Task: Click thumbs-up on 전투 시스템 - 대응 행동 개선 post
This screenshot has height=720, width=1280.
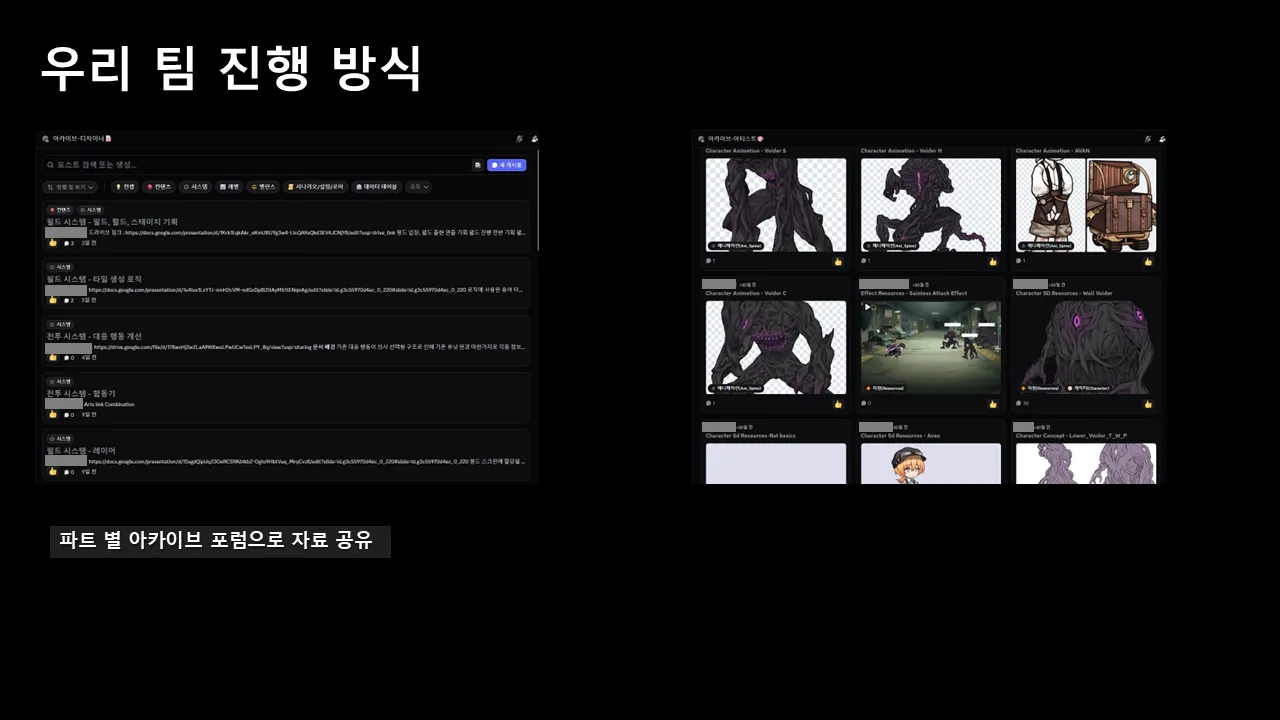Action: [53, 356]
